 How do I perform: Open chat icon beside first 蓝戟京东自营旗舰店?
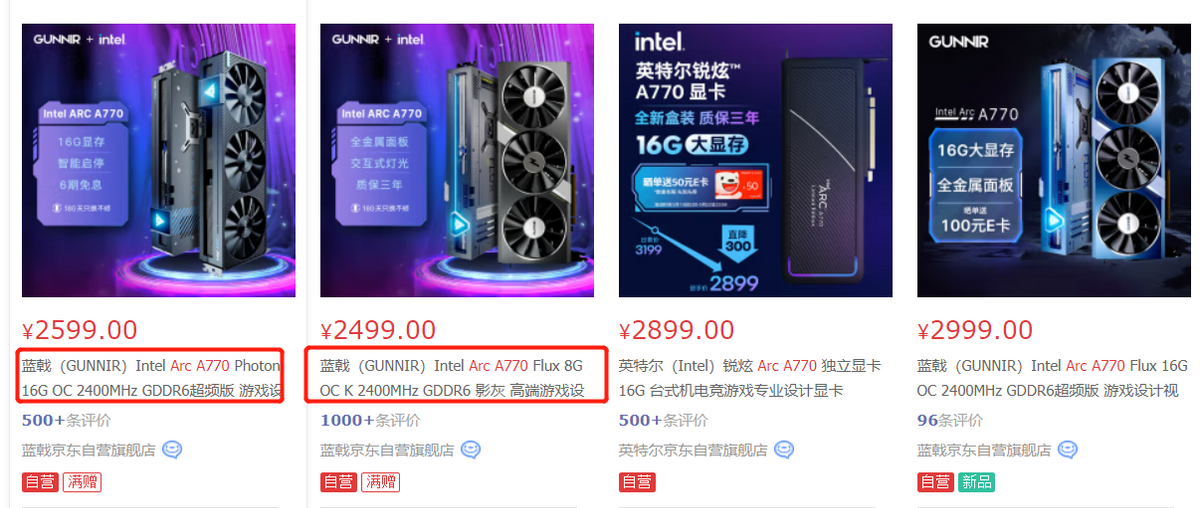tap(172, 450)
